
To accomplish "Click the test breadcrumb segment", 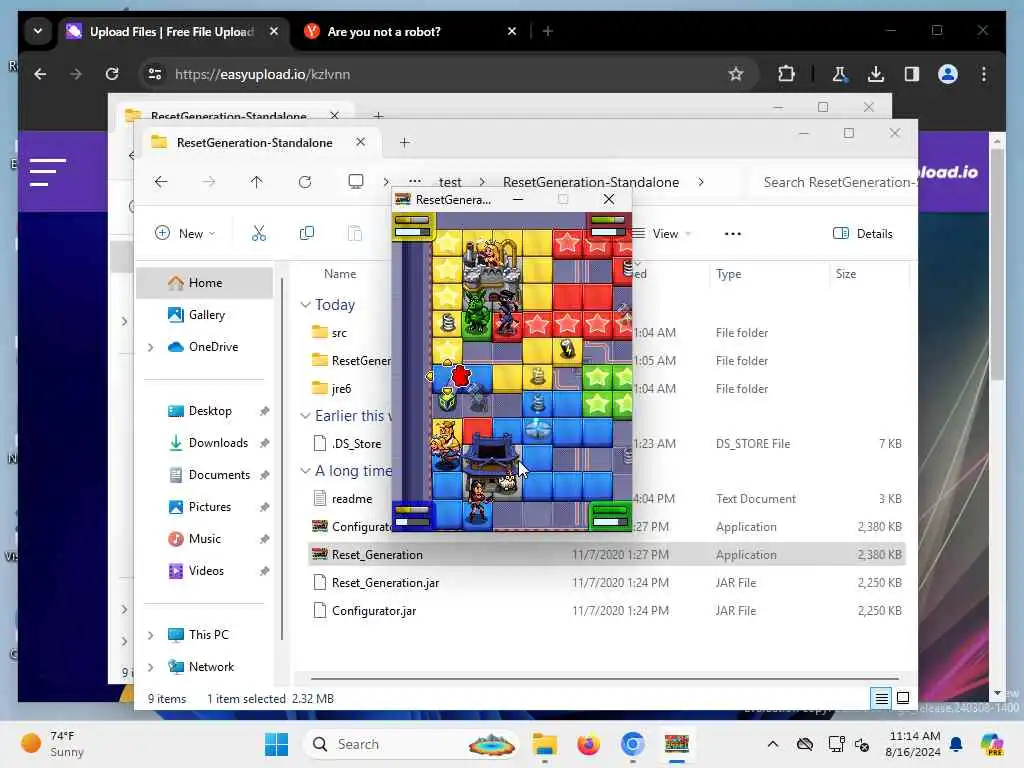I will coord(450,182).
